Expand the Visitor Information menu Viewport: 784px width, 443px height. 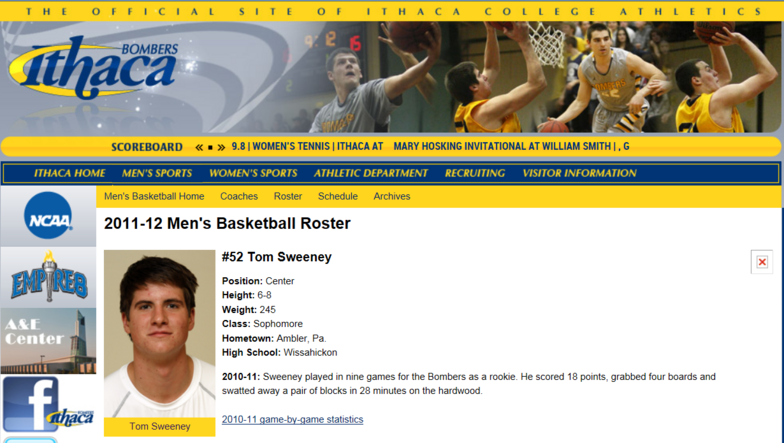tap(580, 173)
